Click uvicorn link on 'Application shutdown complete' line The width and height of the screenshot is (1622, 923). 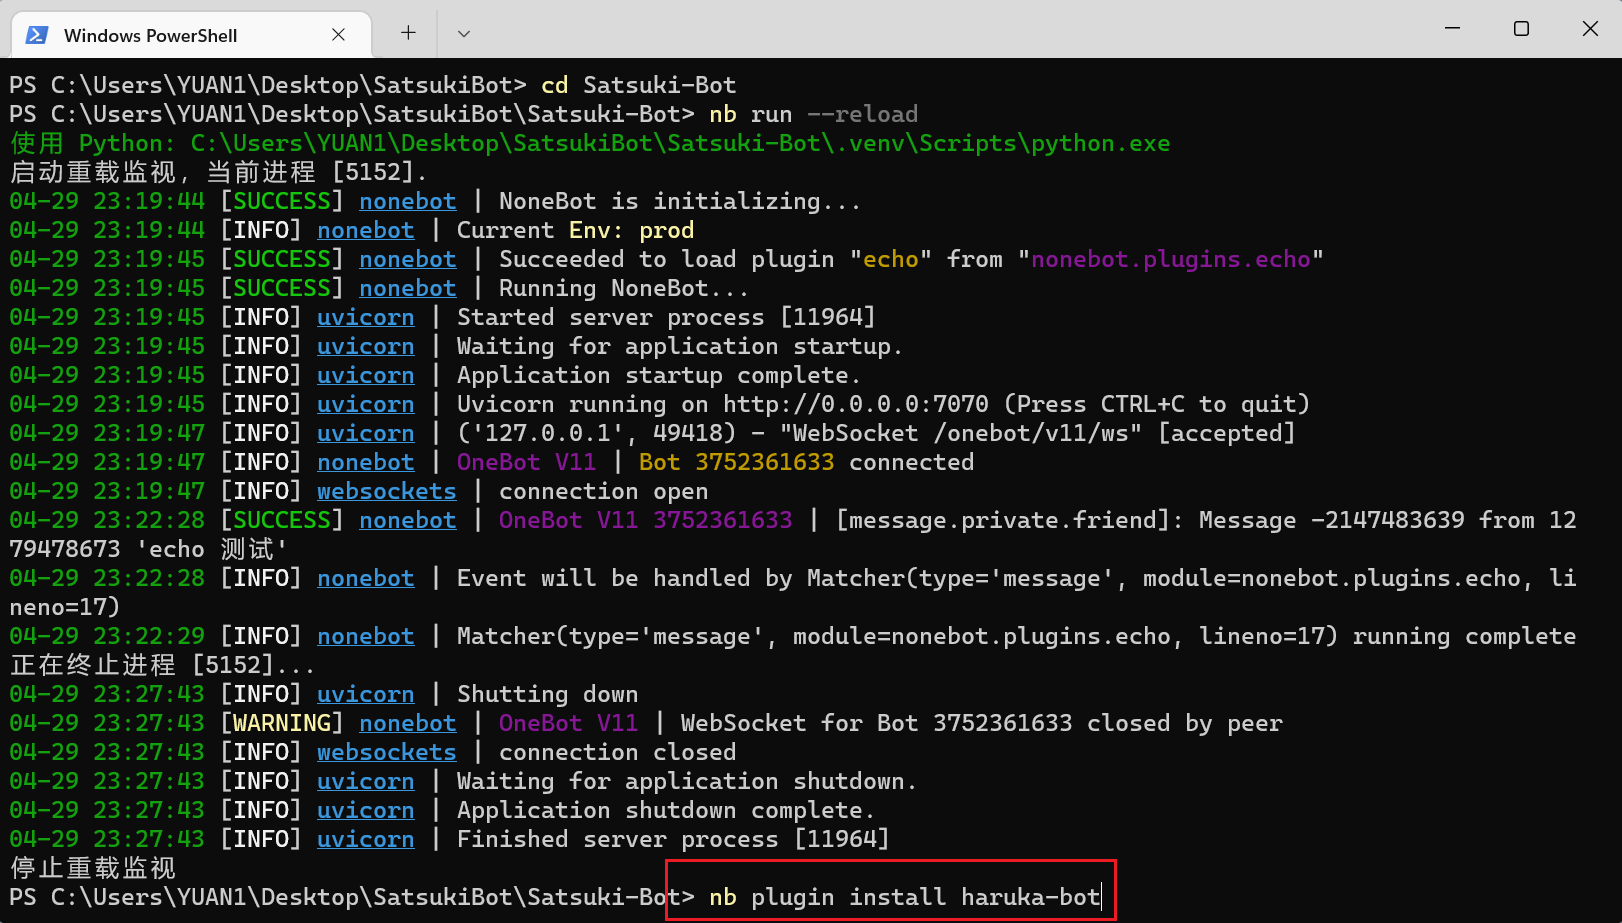[366, 810]
